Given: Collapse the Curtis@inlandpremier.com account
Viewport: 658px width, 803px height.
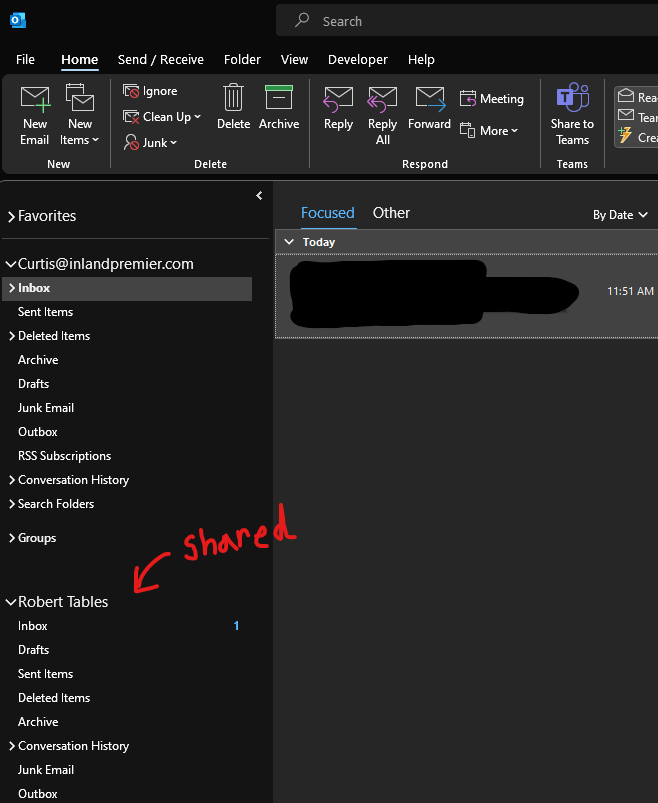Looking at the screenshot, I should [11, 264].
